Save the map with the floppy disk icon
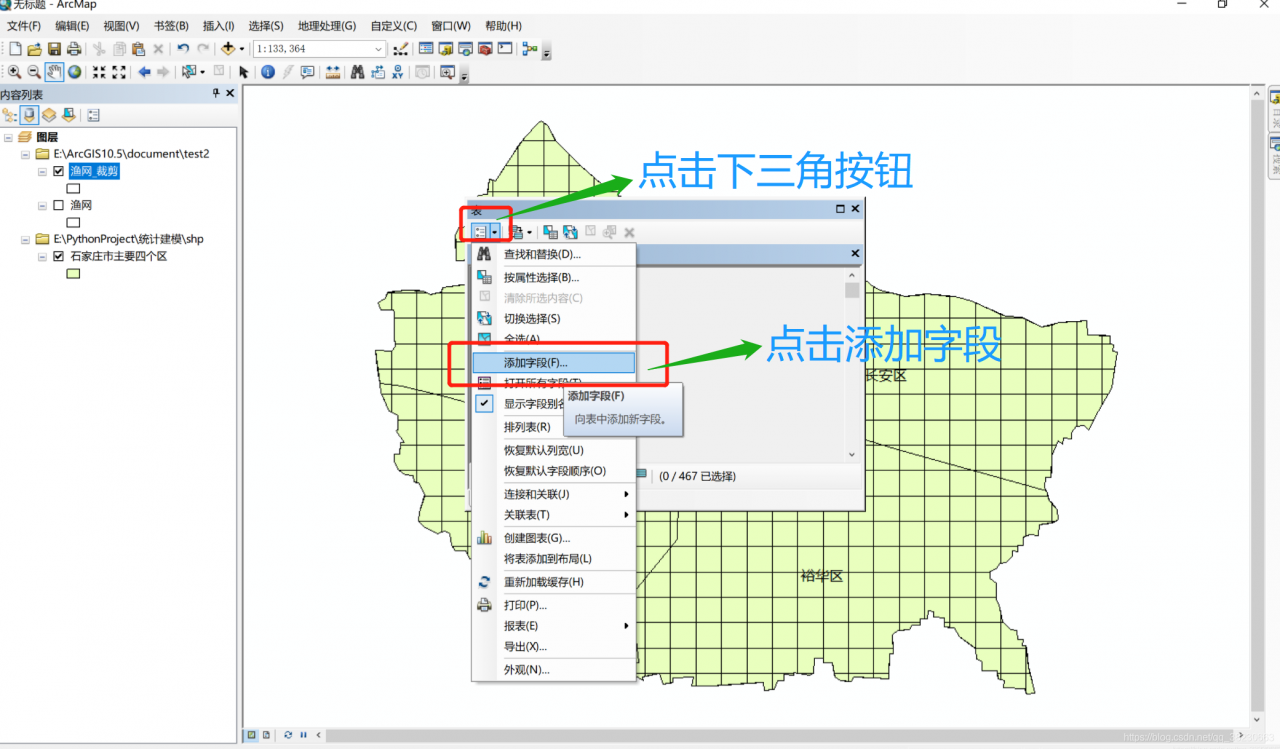1280x749 pixels. [x=54, y=48]
